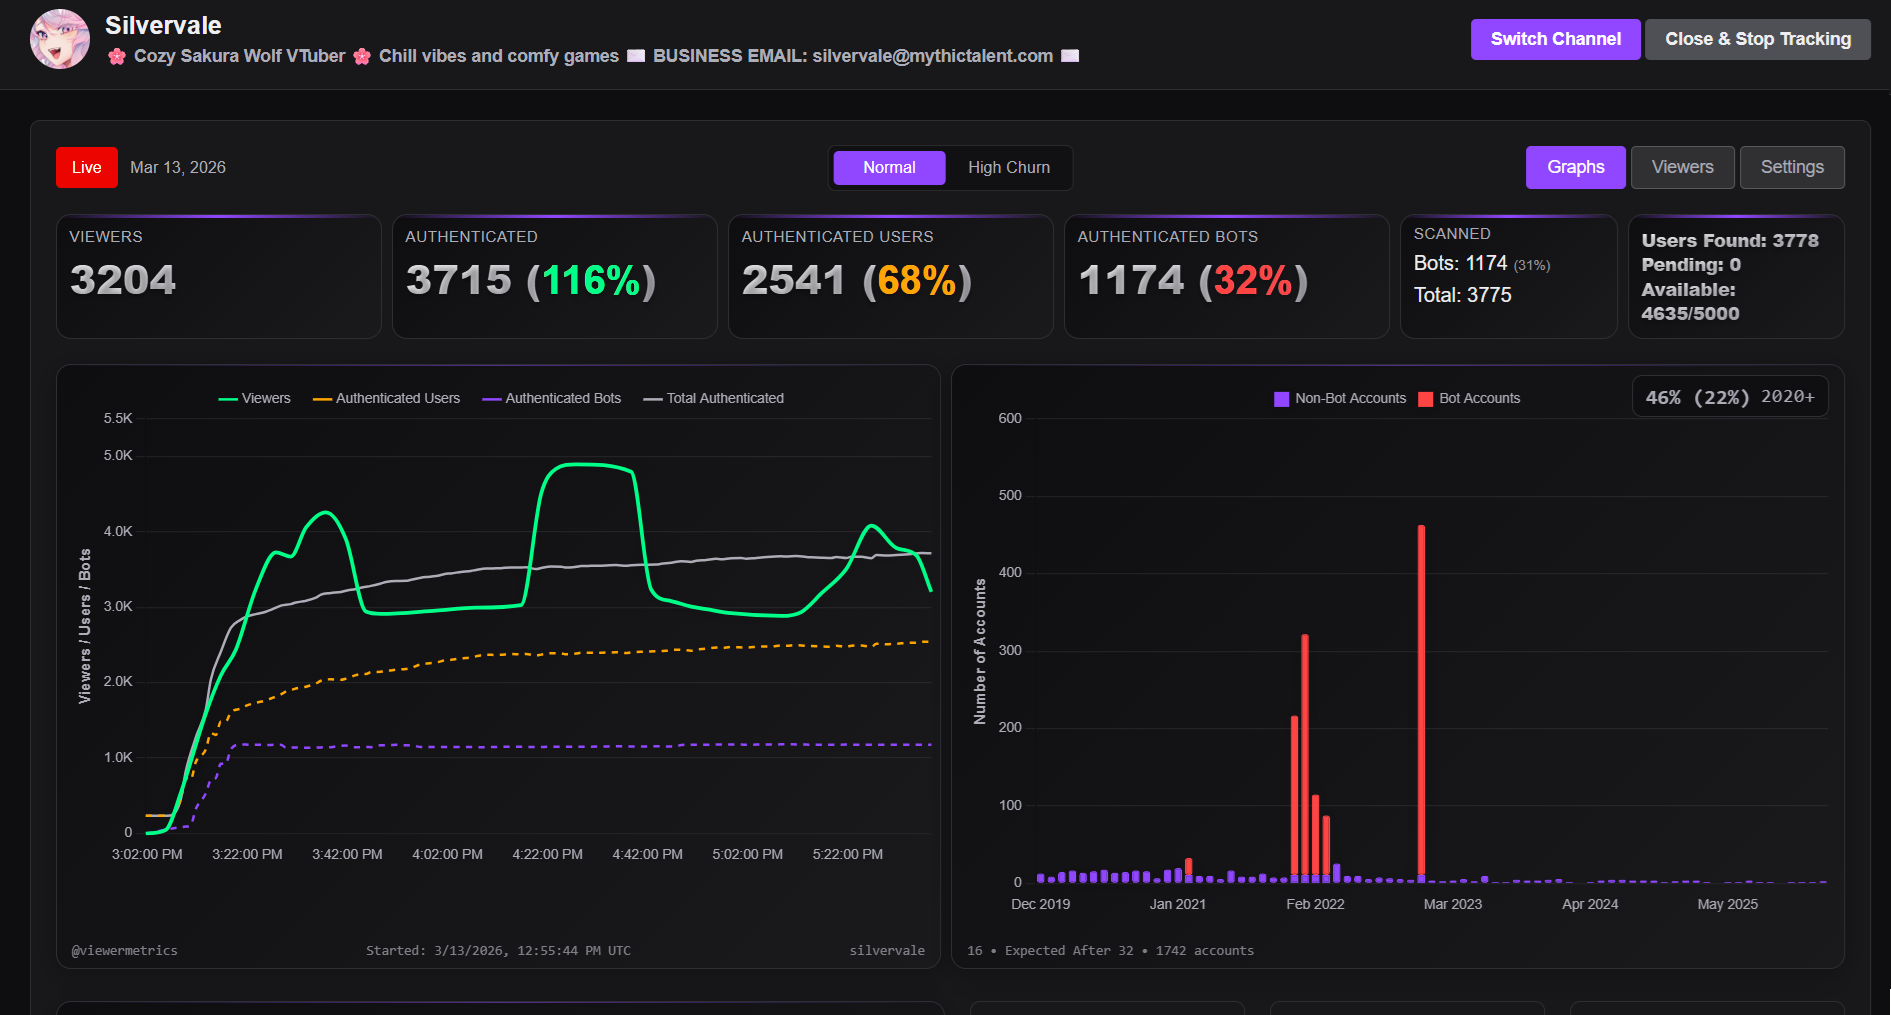Toggle Authenticated Users legend series
This screenshot has height=1015, width=1891.
click(x=386, y=398)
